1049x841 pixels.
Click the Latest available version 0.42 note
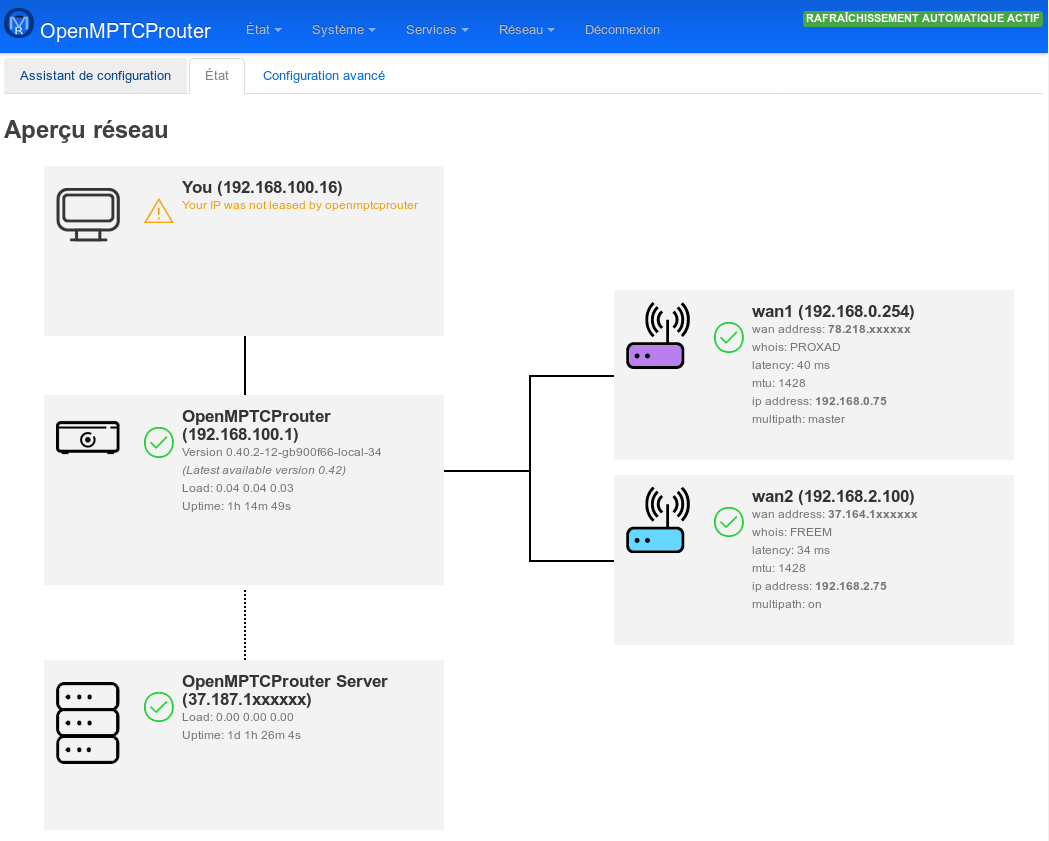point(264,470)
